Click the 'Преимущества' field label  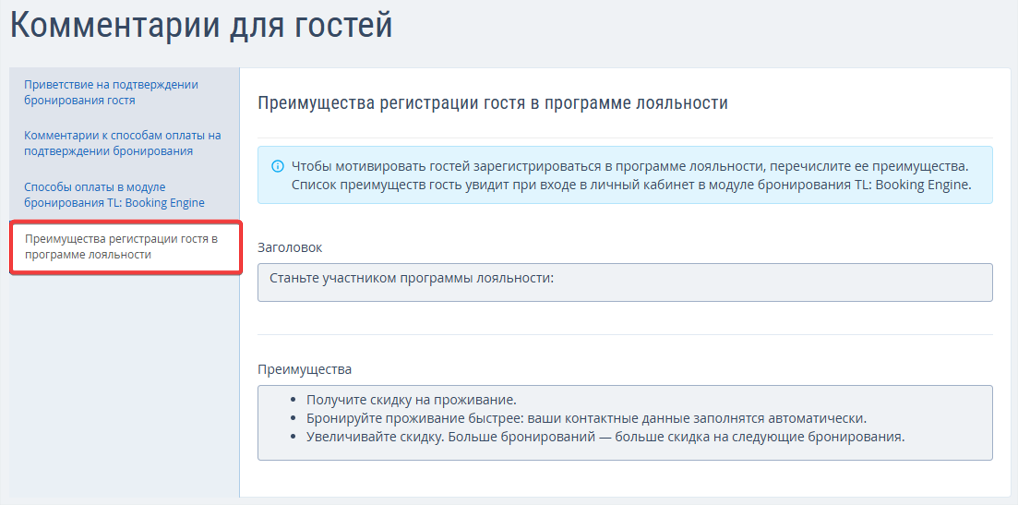pos(304,369)
